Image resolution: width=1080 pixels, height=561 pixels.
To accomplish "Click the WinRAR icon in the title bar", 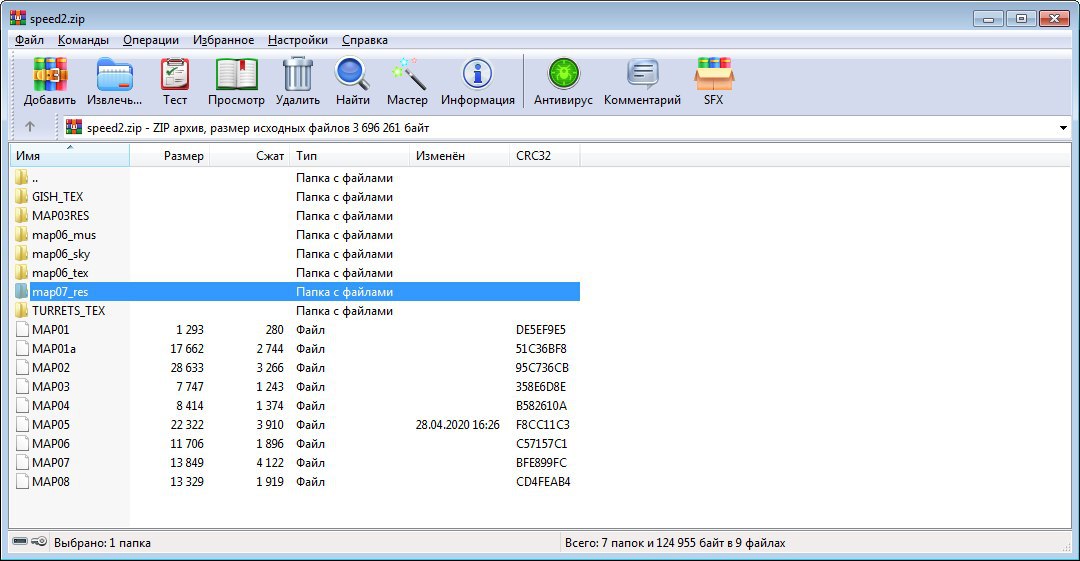I will click(17, 19).
